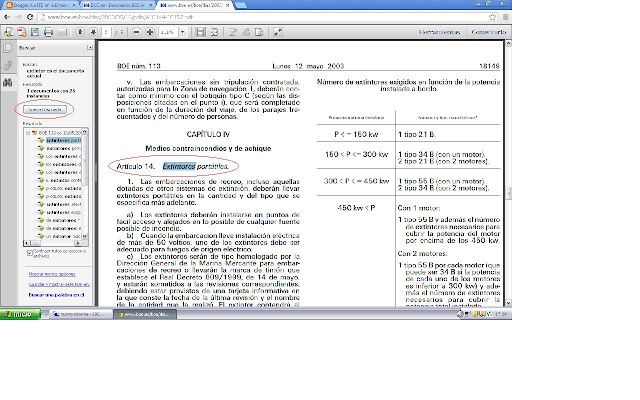Open Herramientas pane
The width and height of the screenshot is (640, 400).
click(x=439, y=32)
